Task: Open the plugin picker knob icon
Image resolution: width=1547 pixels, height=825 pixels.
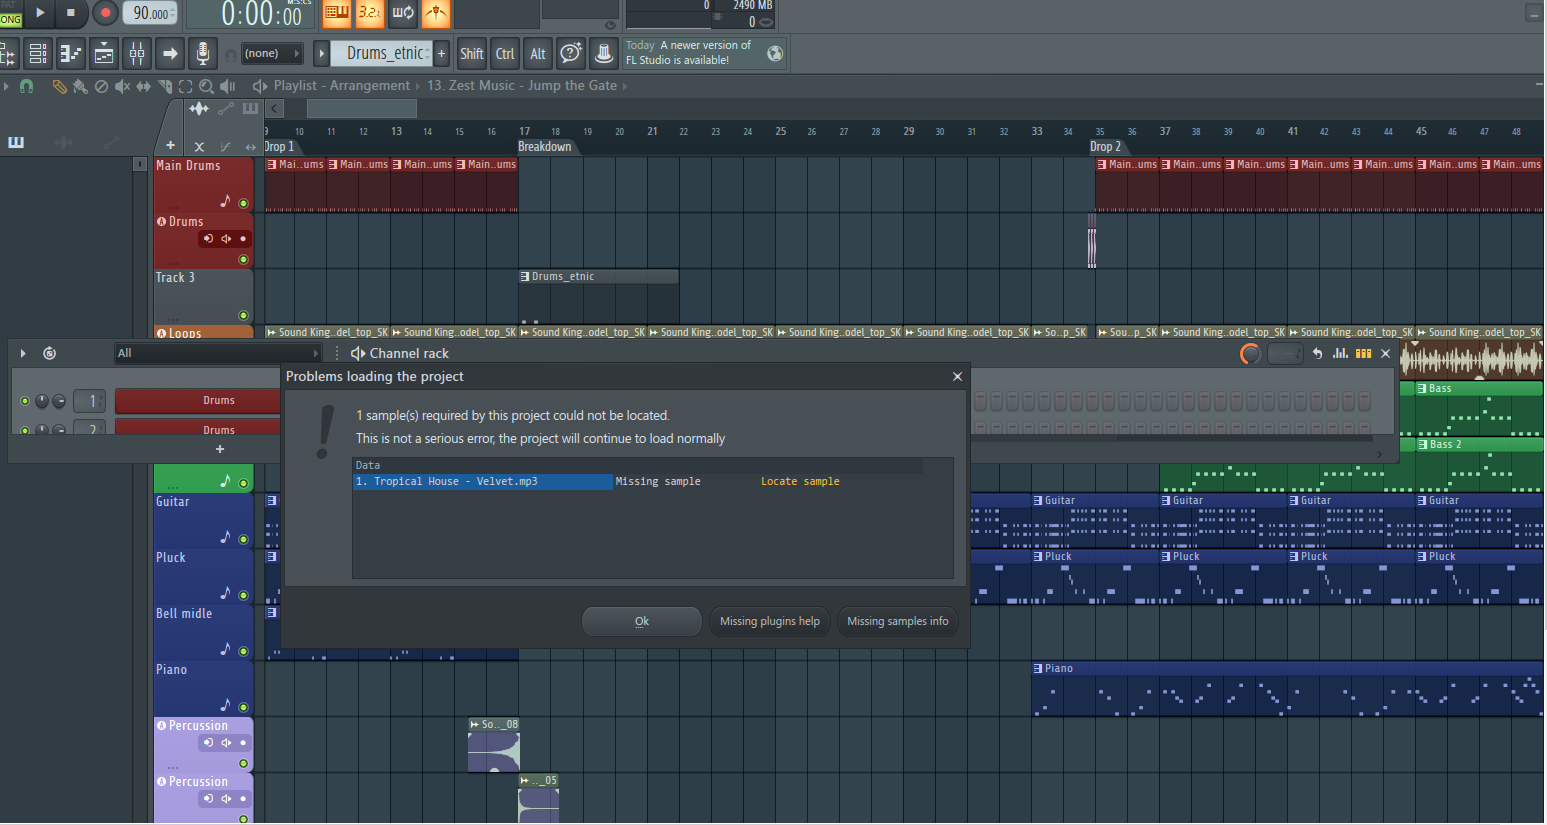Action: click(604, 53)
